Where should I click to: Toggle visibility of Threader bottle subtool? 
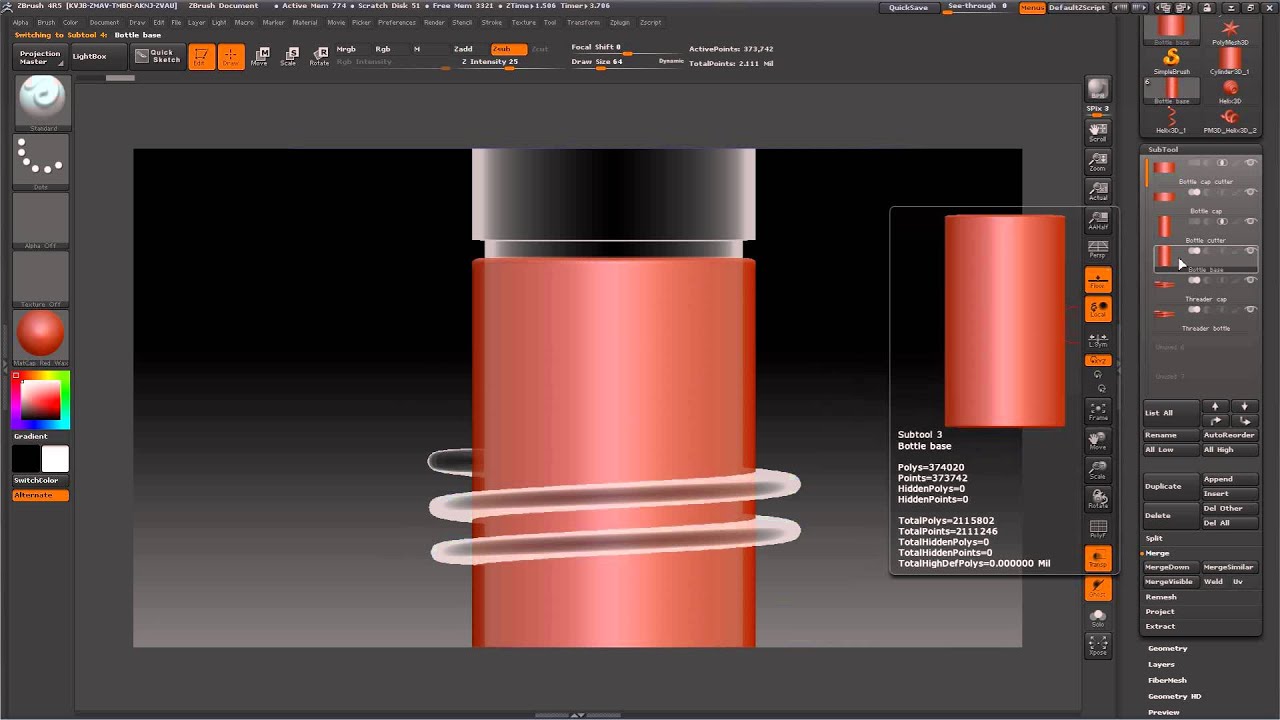click(1250, 309)
